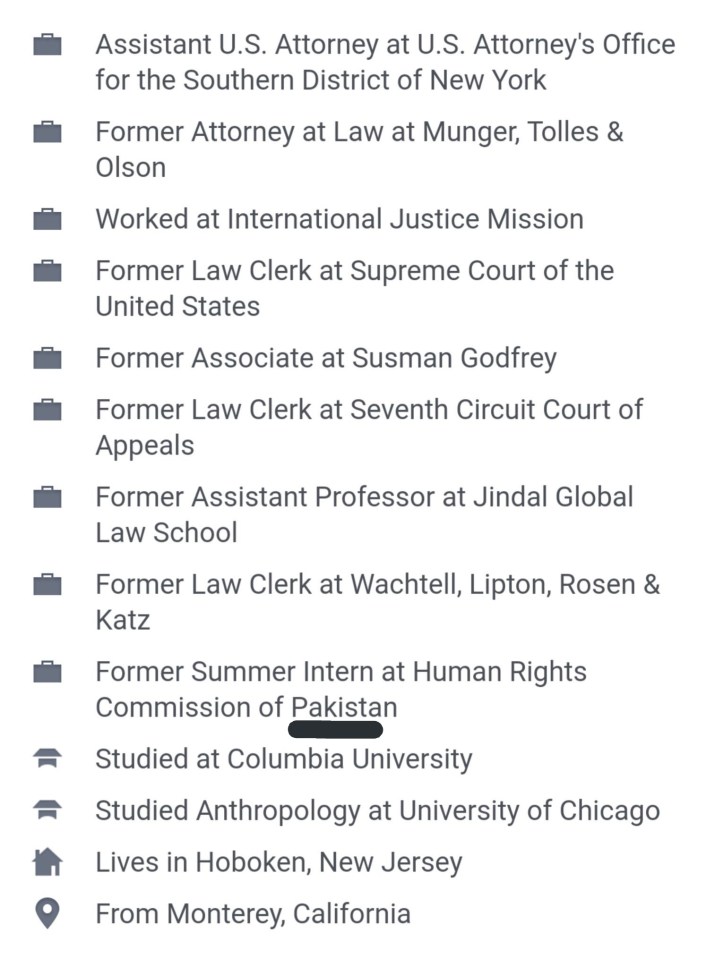Click location pin icon beside Monterey, California
The image size is (715, 967).
coord(47,914)
